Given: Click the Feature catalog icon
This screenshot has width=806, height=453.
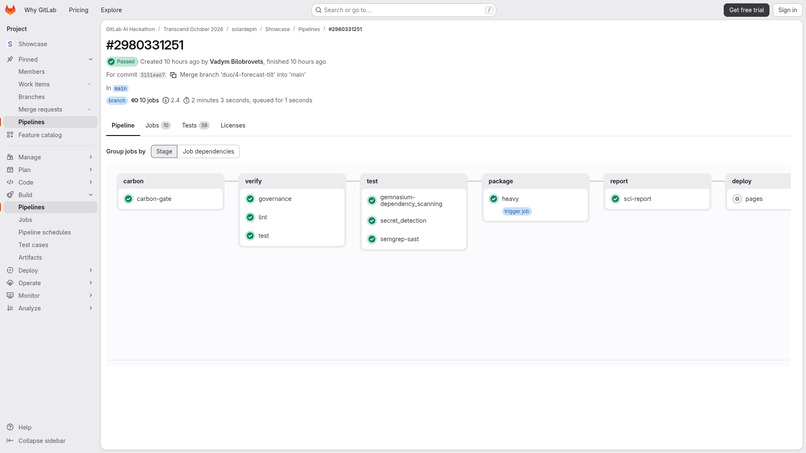Looking at the screenshot, I should pos(10,135).
